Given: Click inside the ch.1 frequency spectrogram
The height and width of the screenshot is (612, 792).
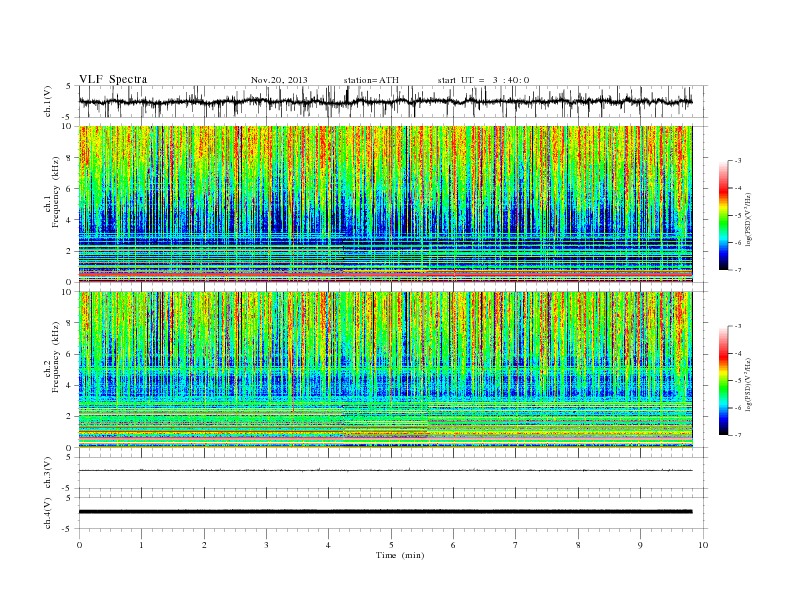Looking at the screenshot, I should pos(385,204).
